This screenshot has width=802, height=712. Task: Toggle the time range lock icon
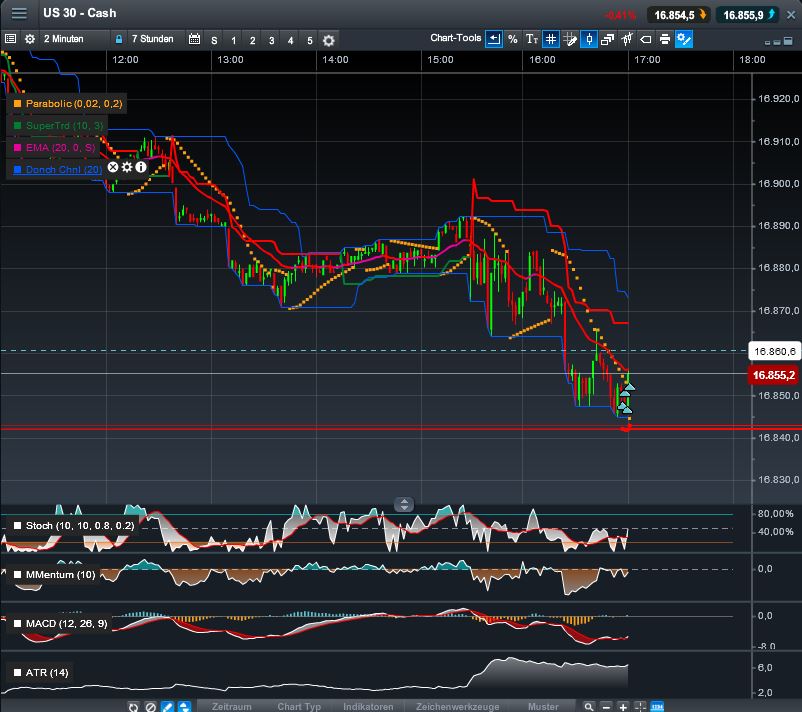click(x=119, y=39)
